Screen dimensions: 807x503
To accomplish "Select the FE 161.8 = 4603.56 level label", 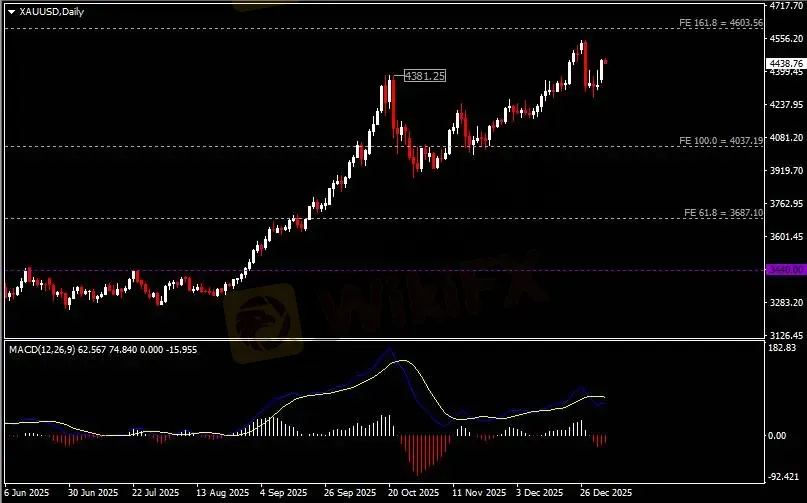I will tap(721, 23).
